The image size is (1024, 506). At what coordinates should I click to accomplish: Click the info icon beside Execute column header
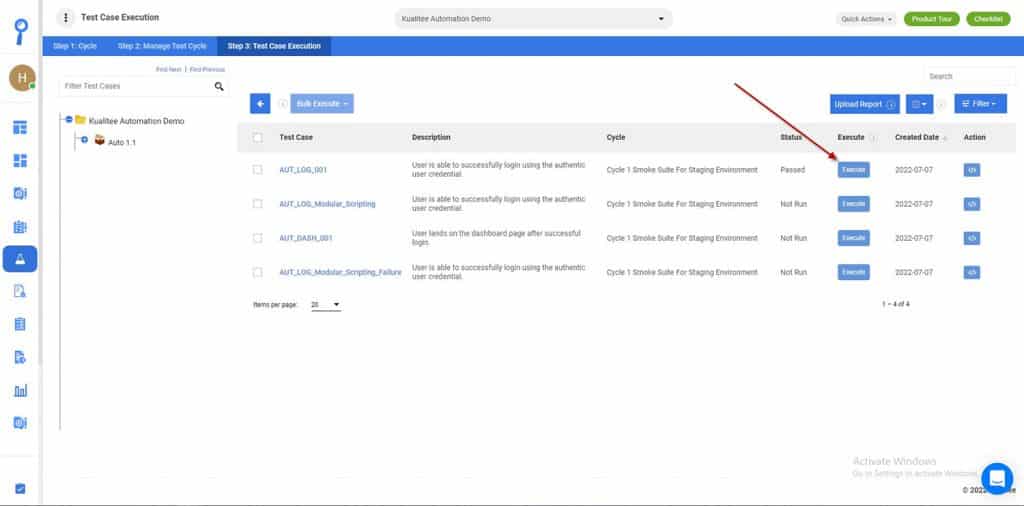click(x=873, y=138)
